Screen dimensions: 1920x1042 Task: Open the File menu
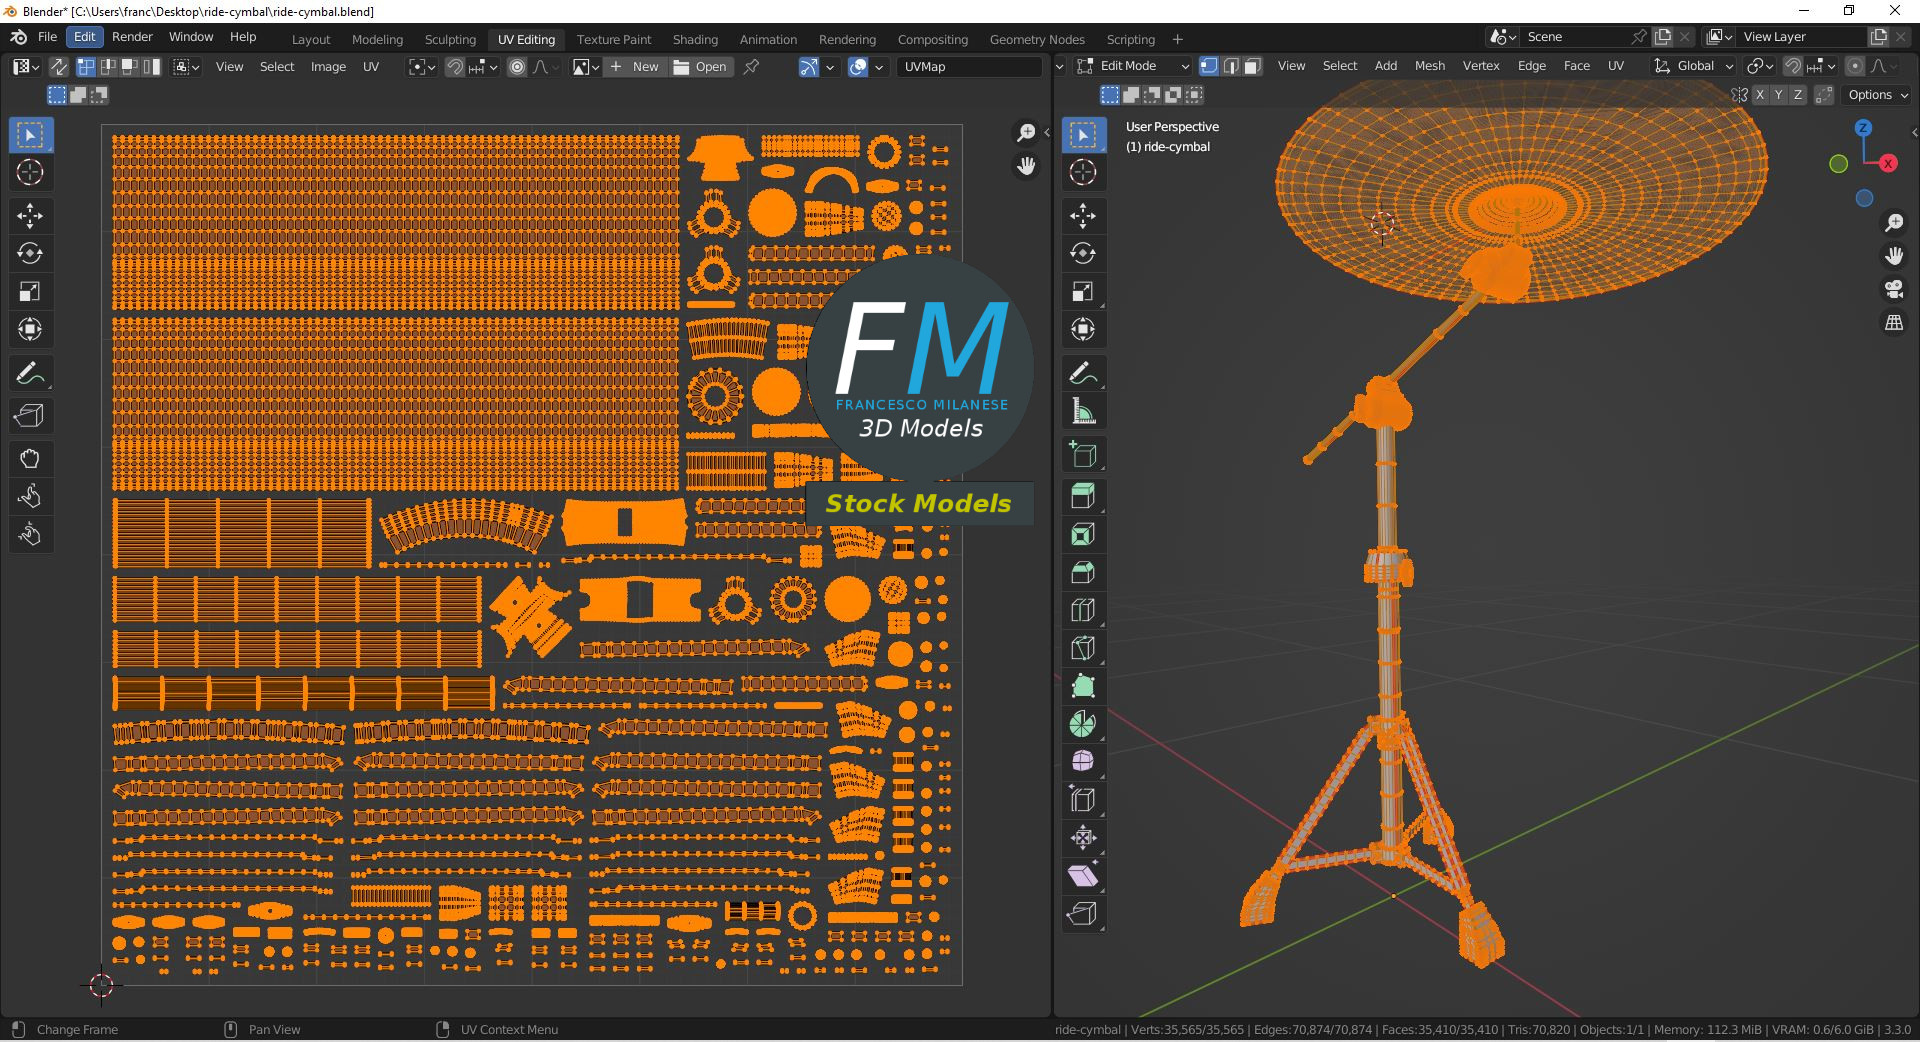47,37
